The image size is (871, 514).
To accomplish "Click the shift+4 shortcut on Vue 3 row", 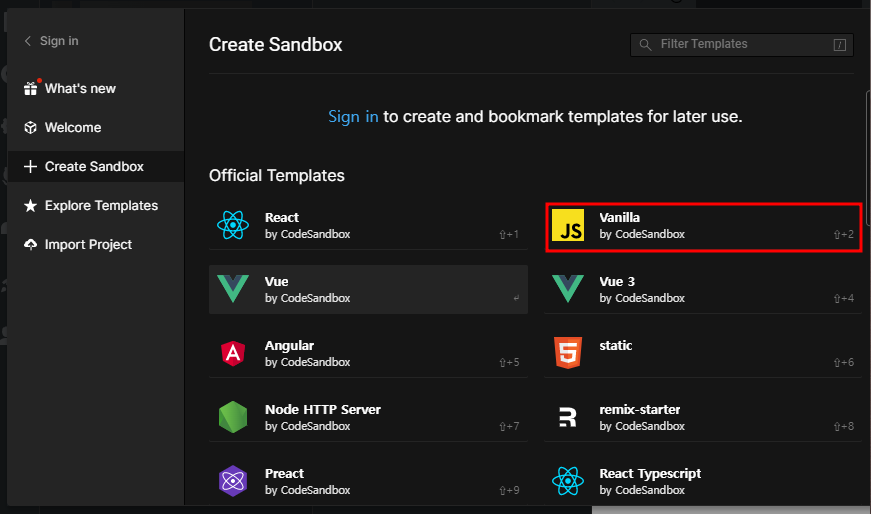I will pos(844,298).
